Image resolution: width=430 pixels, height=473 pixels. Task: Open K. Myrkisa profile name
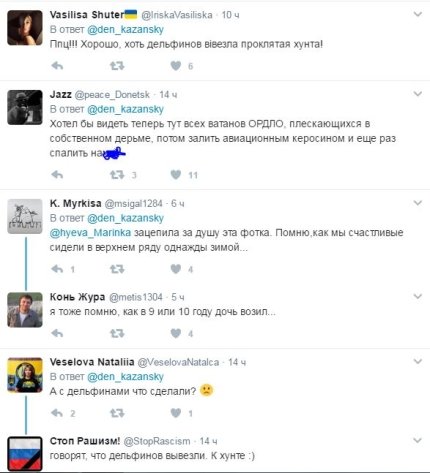(x=75, y=203)
